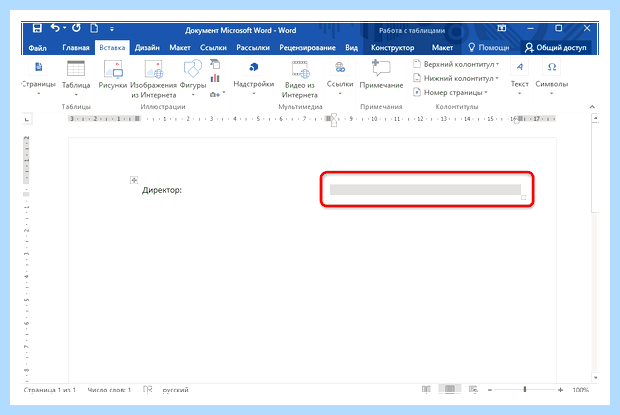
Task: Insert a table with Таблица button
Action: 76,78
